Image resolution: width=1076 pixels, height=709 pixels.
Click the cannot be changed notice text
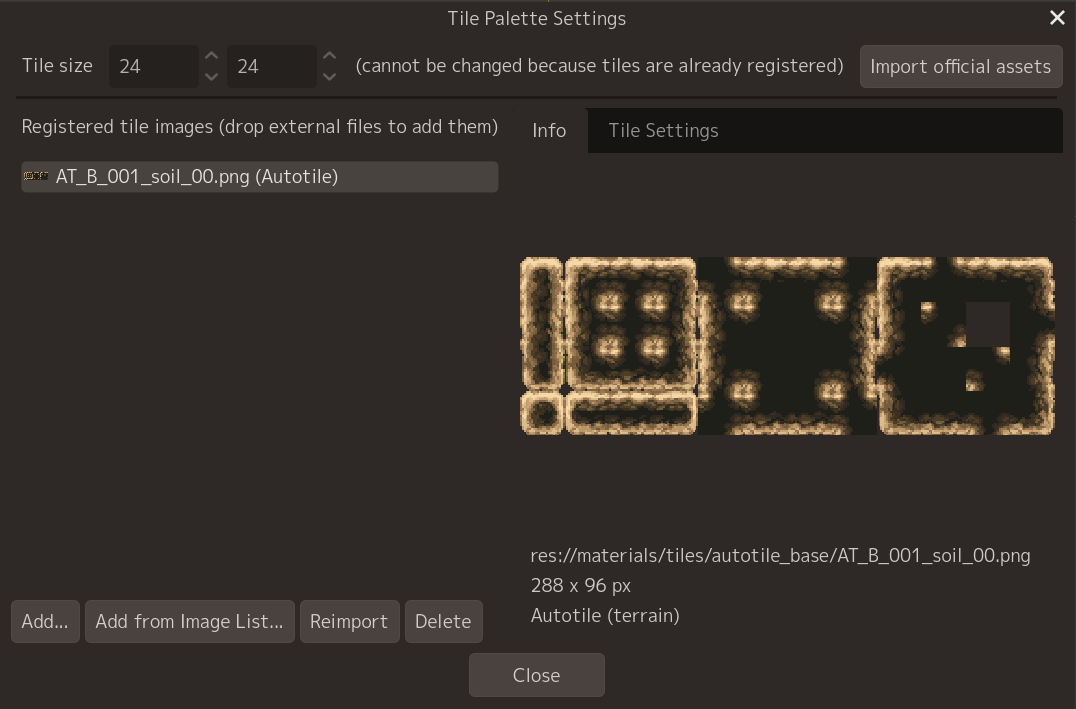coord(599,66)
